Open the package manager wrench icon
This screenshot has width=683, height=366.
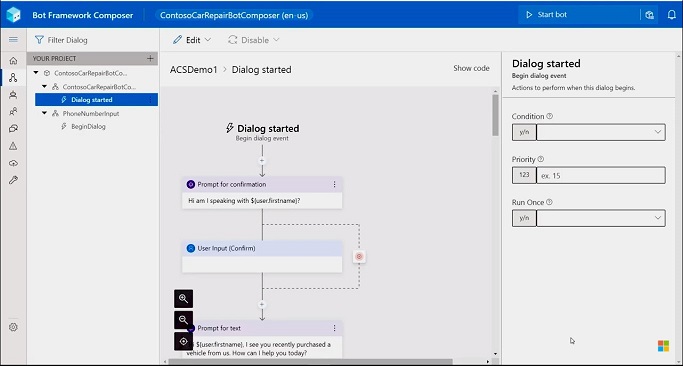coord(14,180)
